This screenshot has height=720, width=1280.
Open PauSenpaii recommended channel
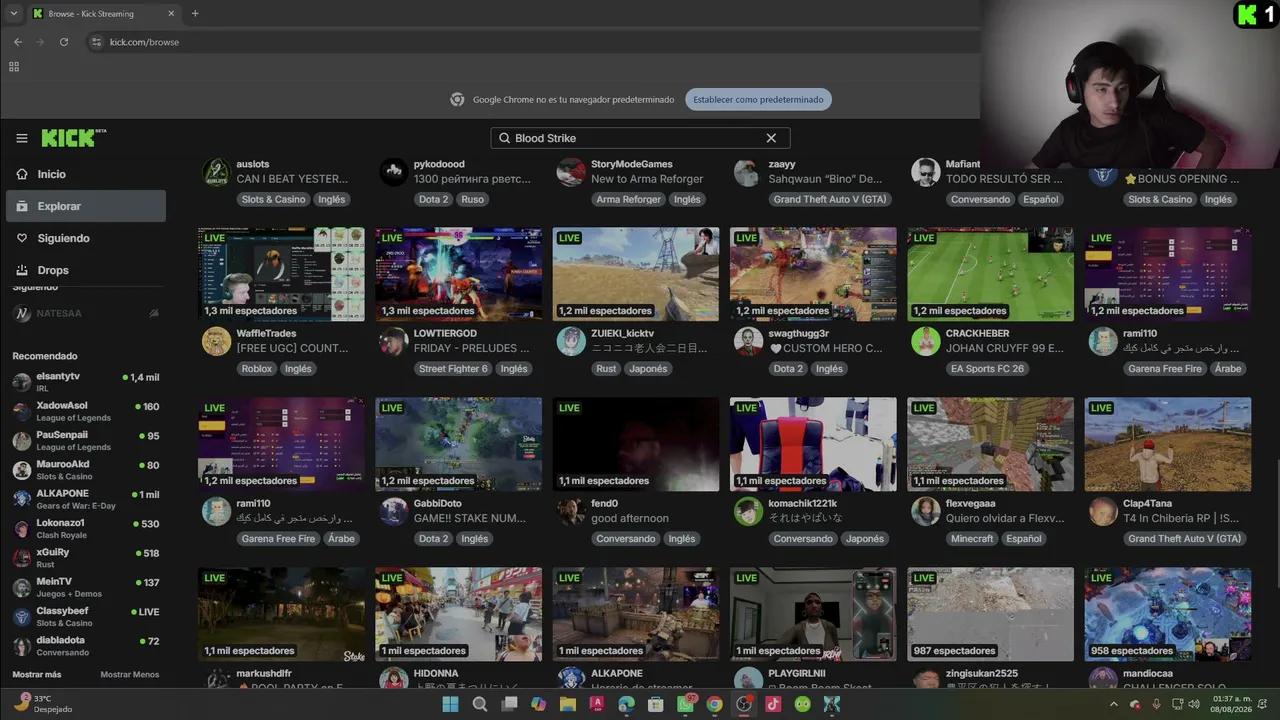click(86, 440)
